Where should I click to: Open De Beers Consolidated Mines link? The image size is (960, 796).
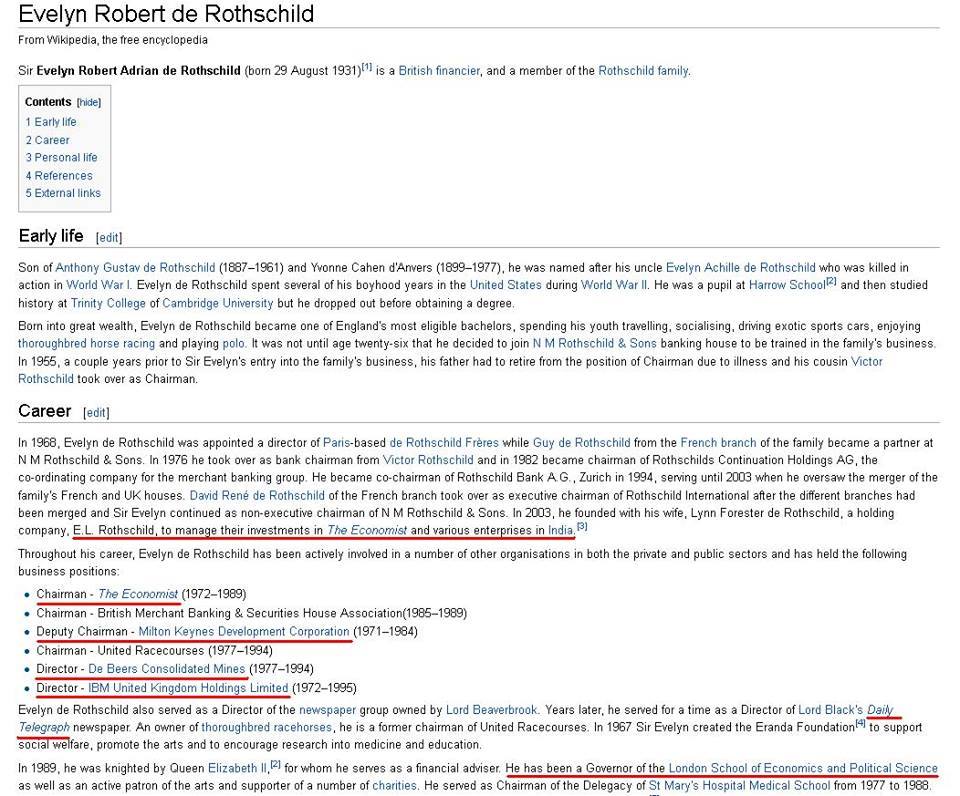(167, 669)
